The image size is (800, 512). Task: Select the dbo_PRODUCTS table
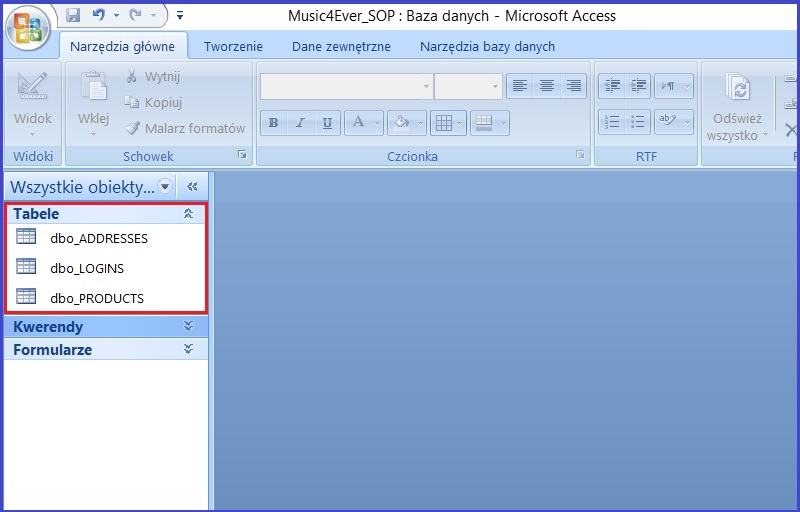[97, 298]
